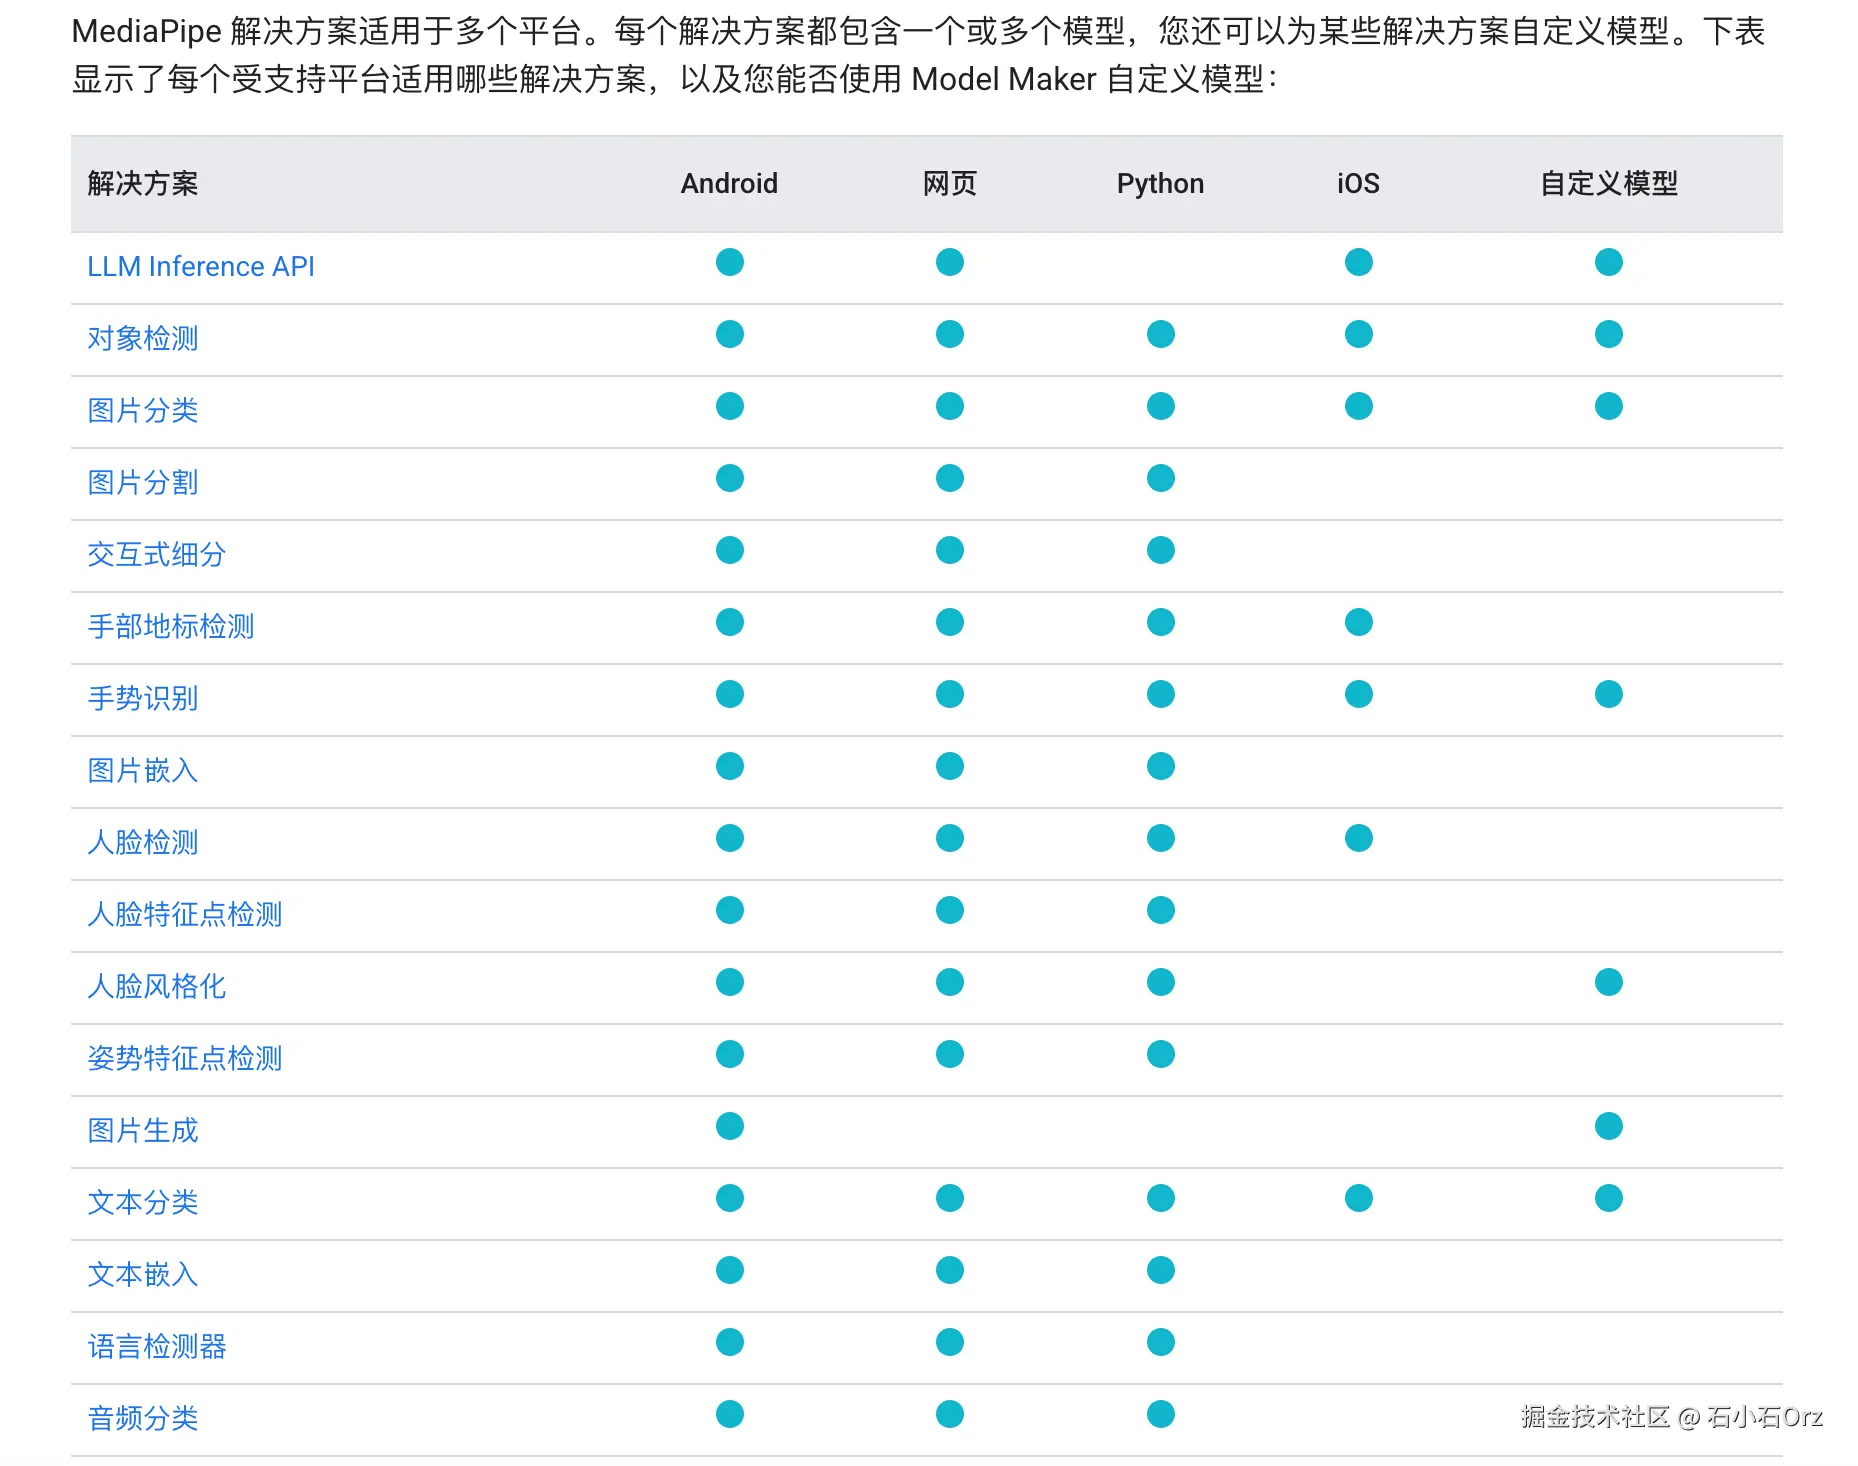The height and width of the screenshot is (1466, 1858).
Task: Open the 语言检测器 solution link
Action: coord(157,1347)
